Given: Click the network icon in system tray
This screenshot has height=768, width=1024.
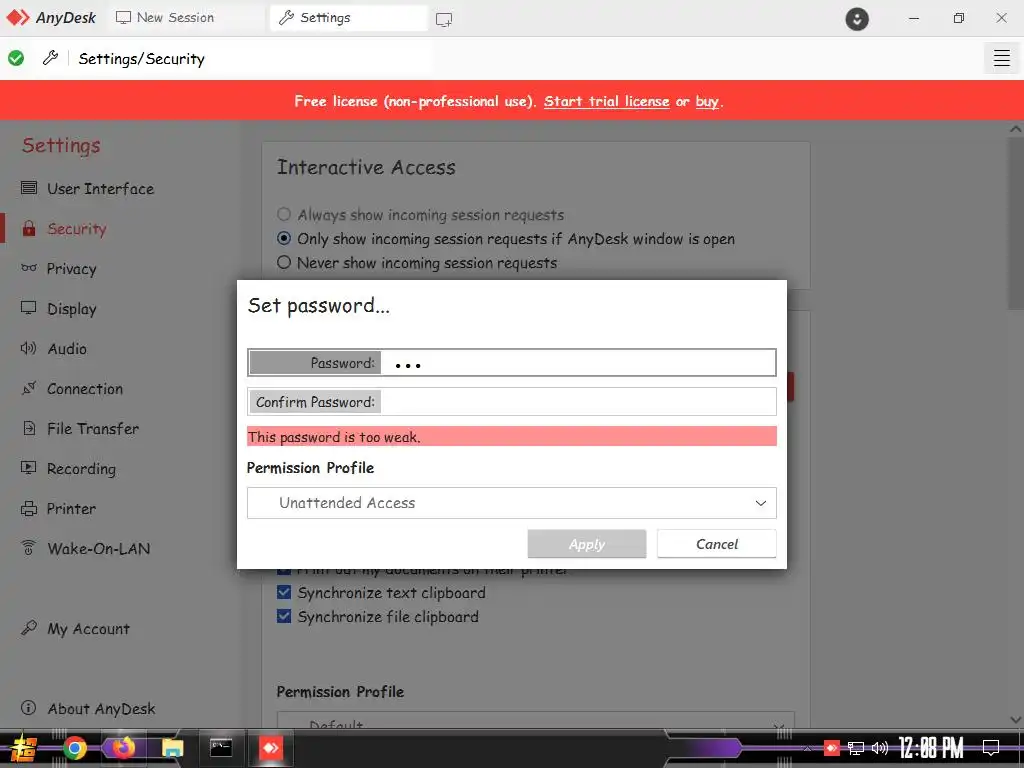Looking at the screenshot, I should click(856, 748).
